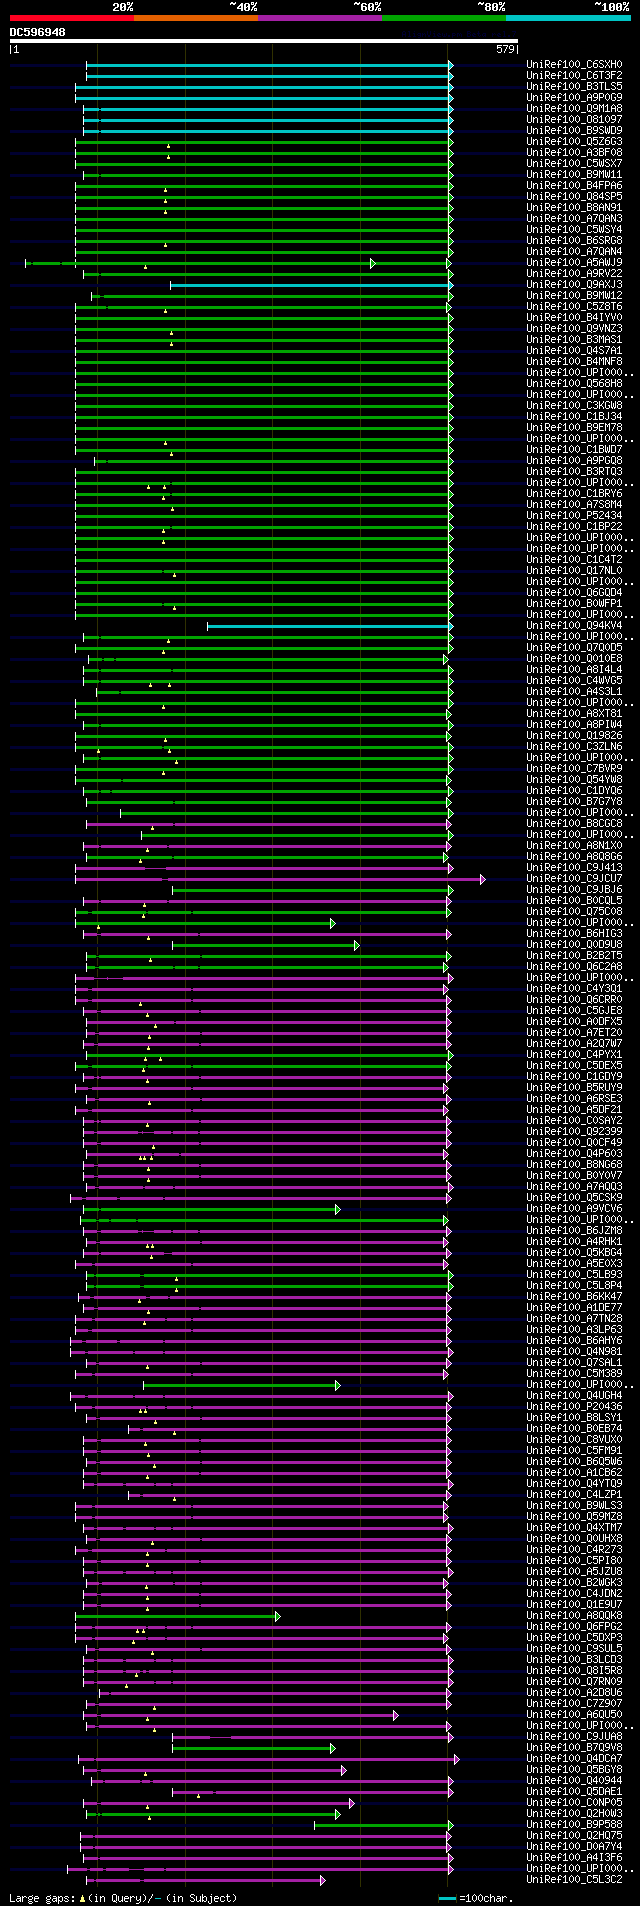
Task: Click the UniRef100_B9P588 hit label
Action: 574,1825
